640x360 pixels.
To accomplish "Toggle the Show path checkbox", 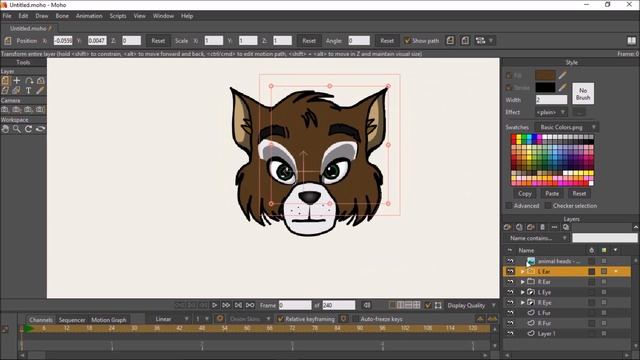I will pyautogui.click(x=407, y=41).
